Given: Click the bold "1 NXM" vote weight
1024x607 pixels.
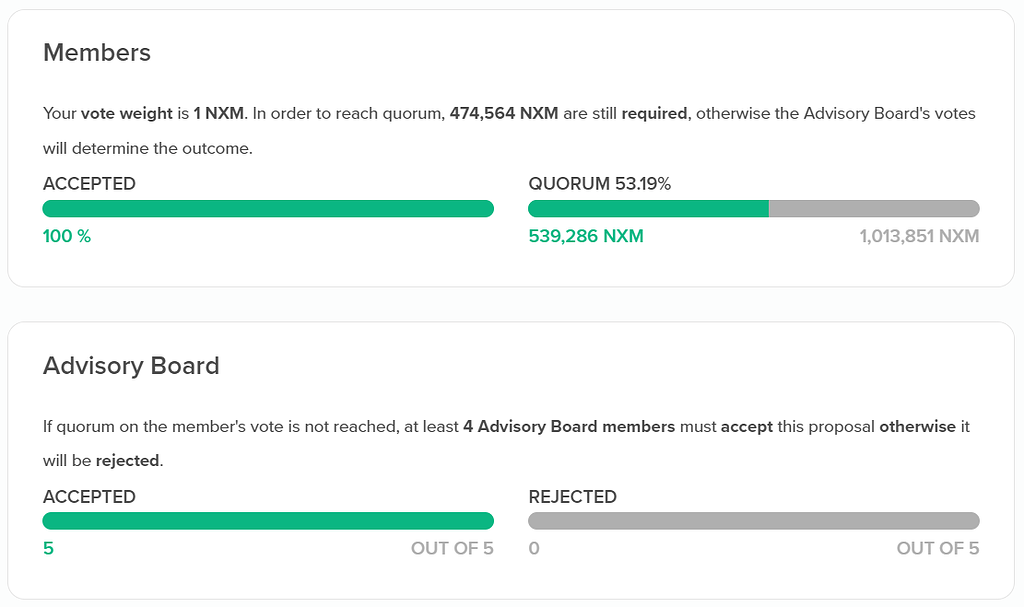Looking at the screenshot, I should (219, 113).
